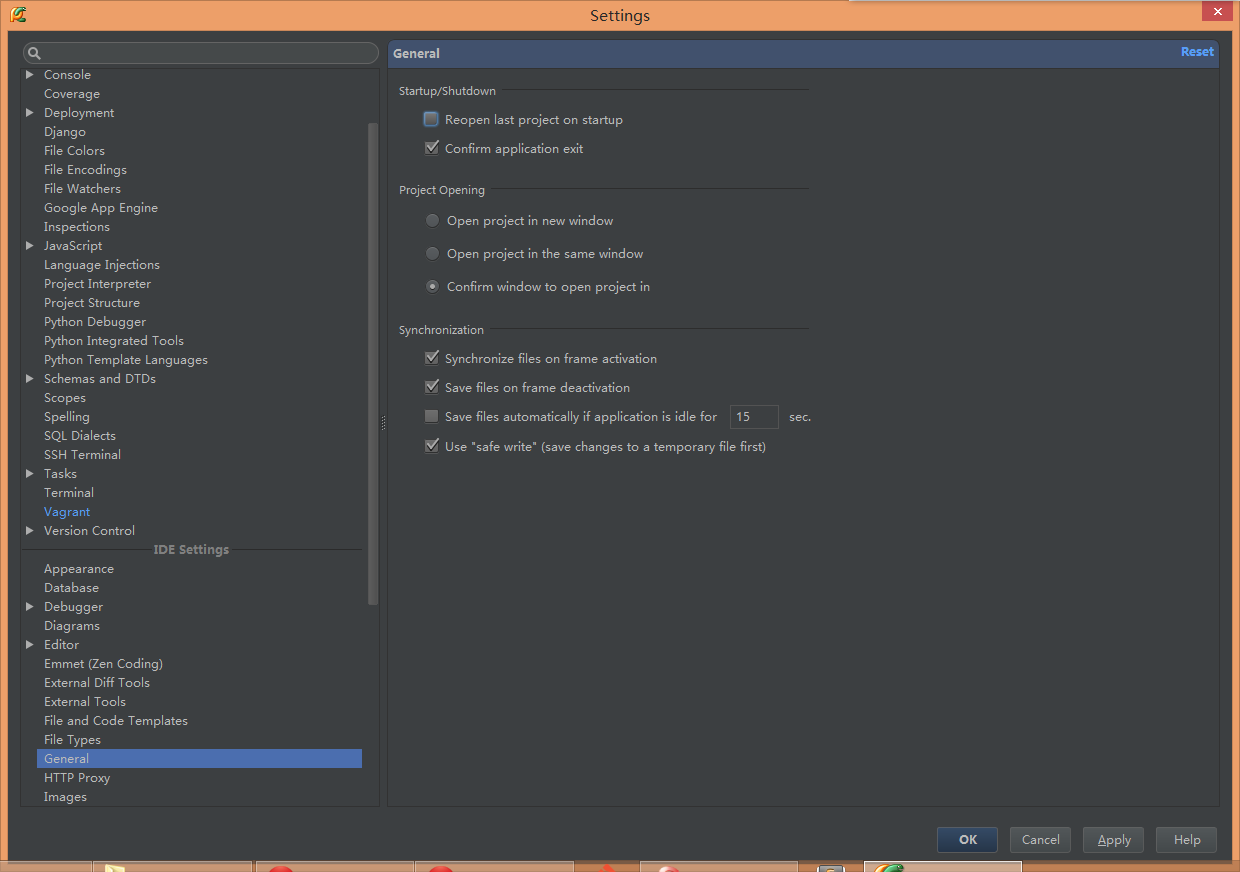The image size is (1240, 872).
Task: Turn off the Use "safe write" checkbox
Action: tap(431, 447)
